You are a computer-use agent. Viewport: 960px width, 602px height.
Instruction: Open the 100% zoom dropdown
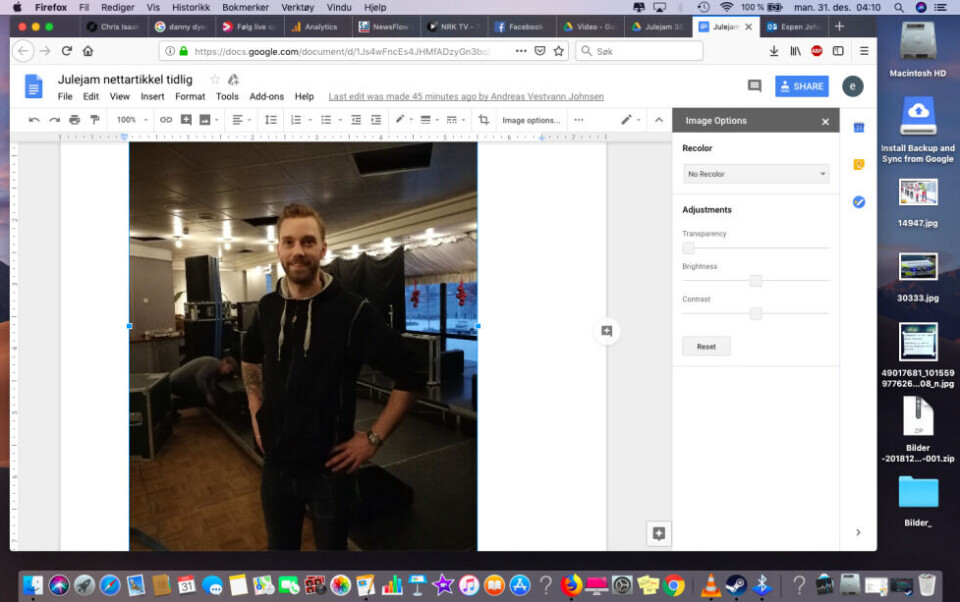129,120
